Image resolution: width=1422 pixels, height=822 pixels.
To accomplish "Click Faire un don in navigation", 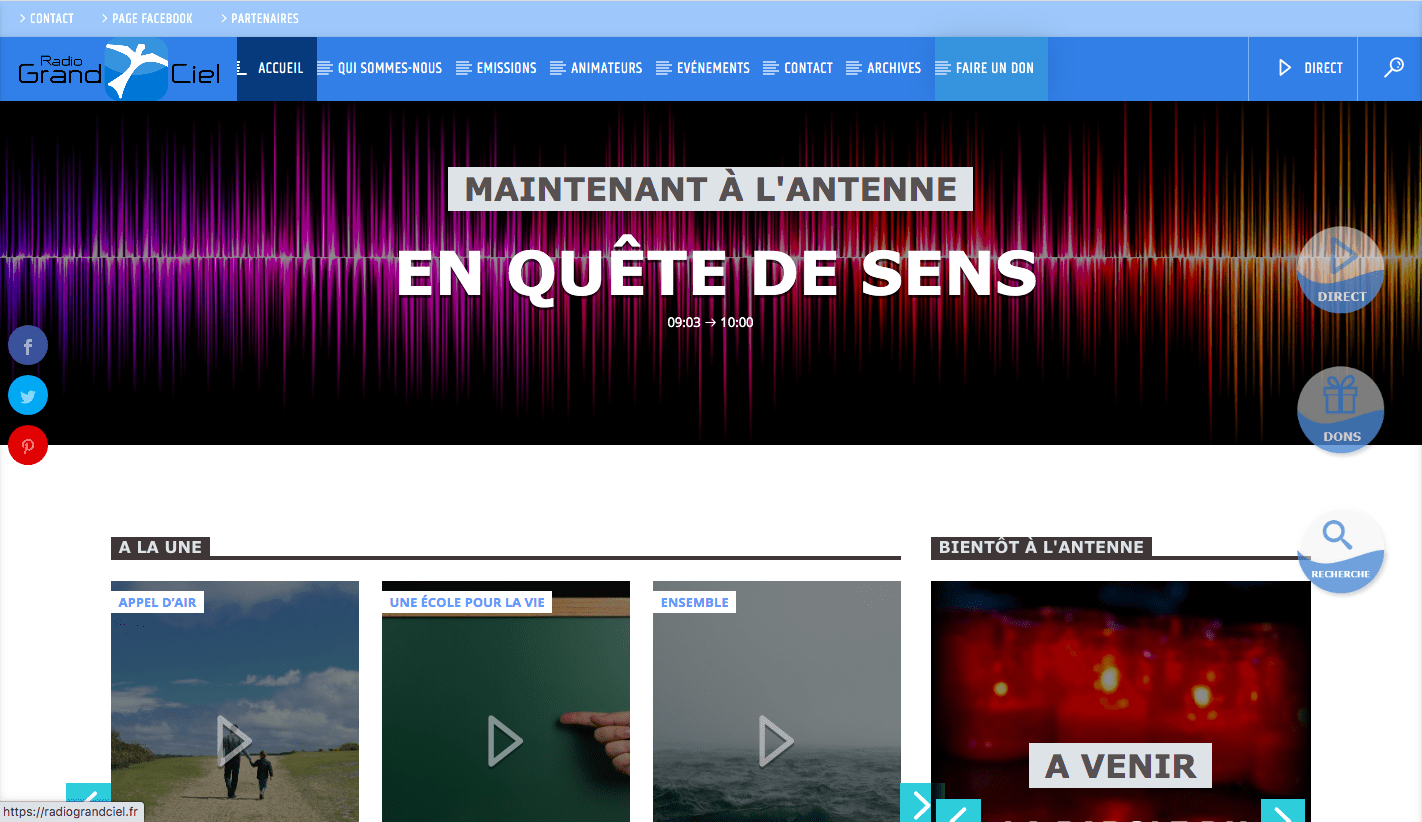I will coord(991,68).
